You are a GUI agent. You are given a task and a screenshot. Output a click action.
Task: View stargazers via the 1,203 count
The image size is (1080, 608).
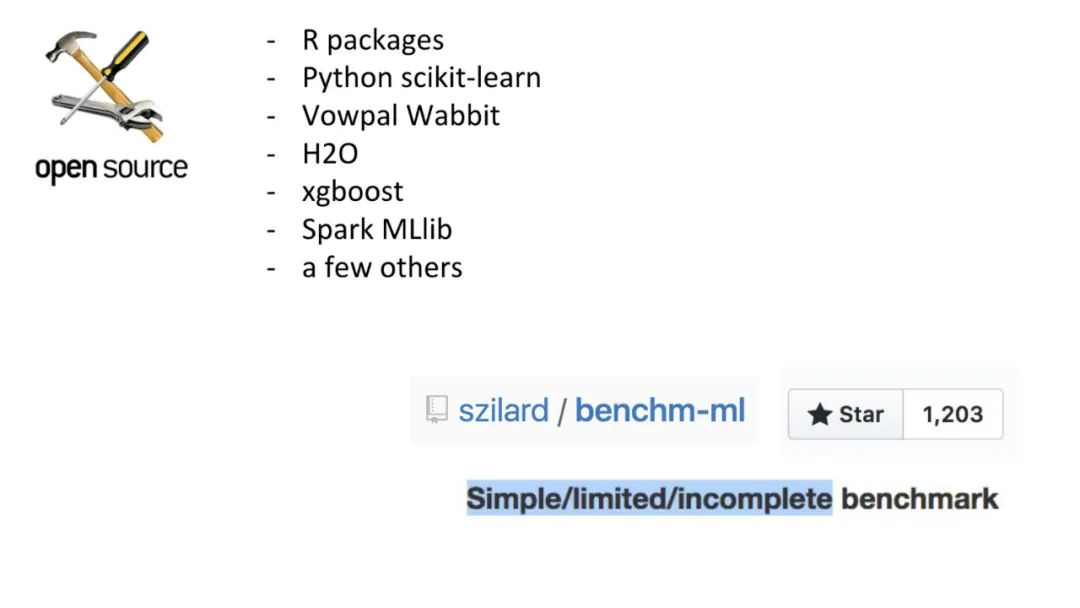[952, 414]
